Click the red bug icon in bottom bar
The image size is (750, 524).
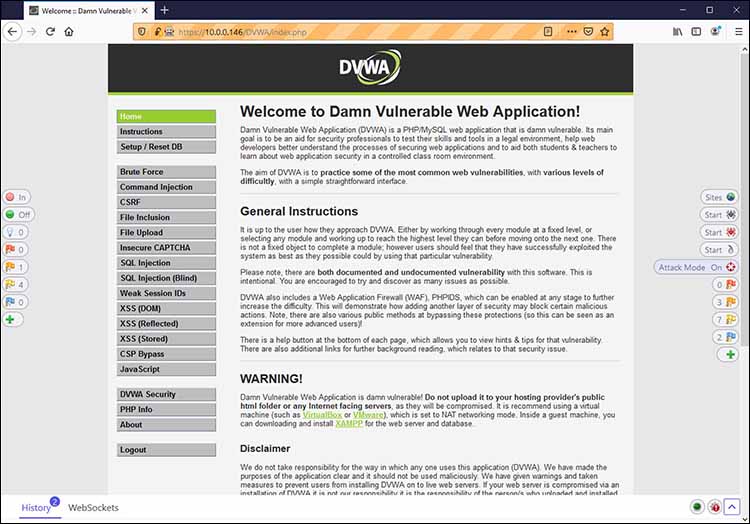click(715, 507)
